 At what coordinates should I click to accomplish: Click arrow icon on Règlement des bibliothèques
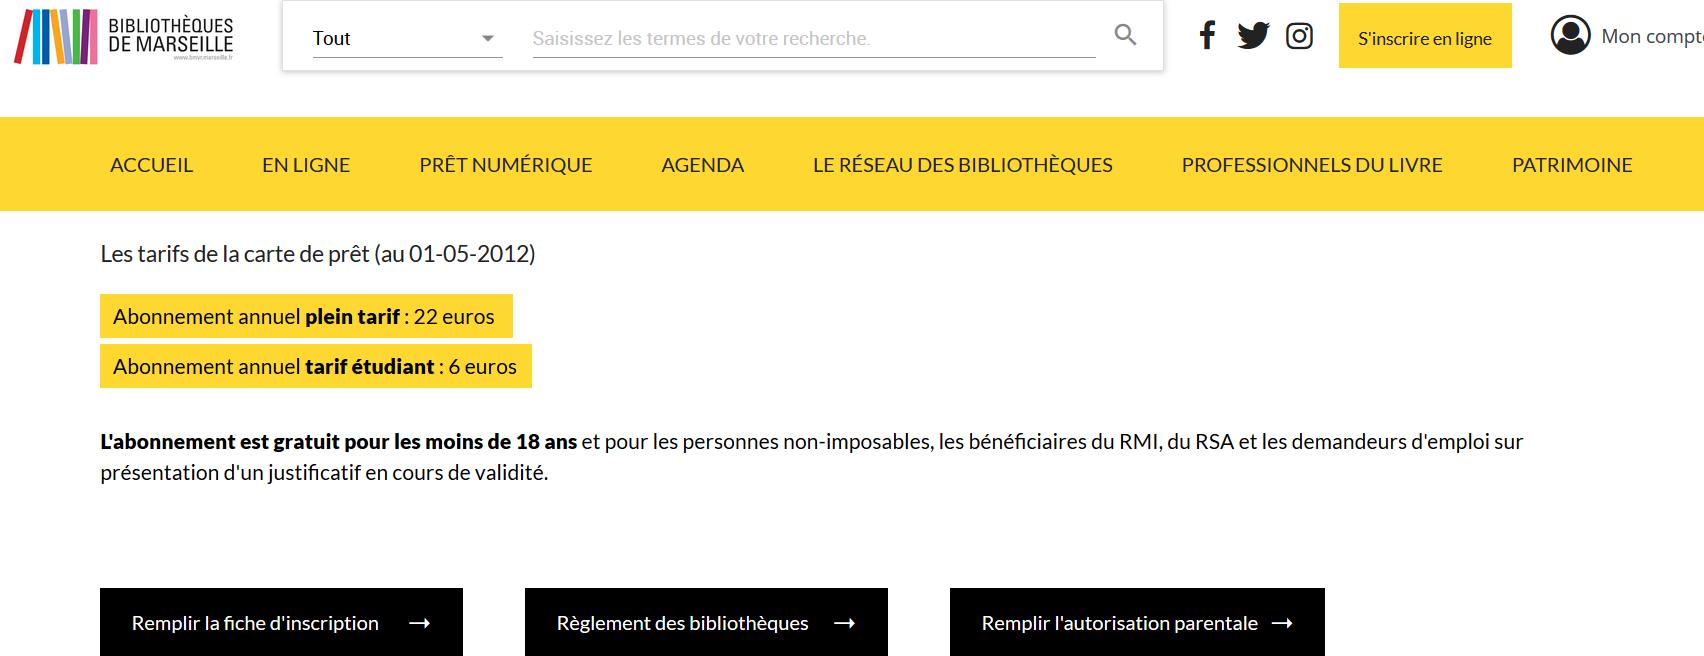[845, 623]
